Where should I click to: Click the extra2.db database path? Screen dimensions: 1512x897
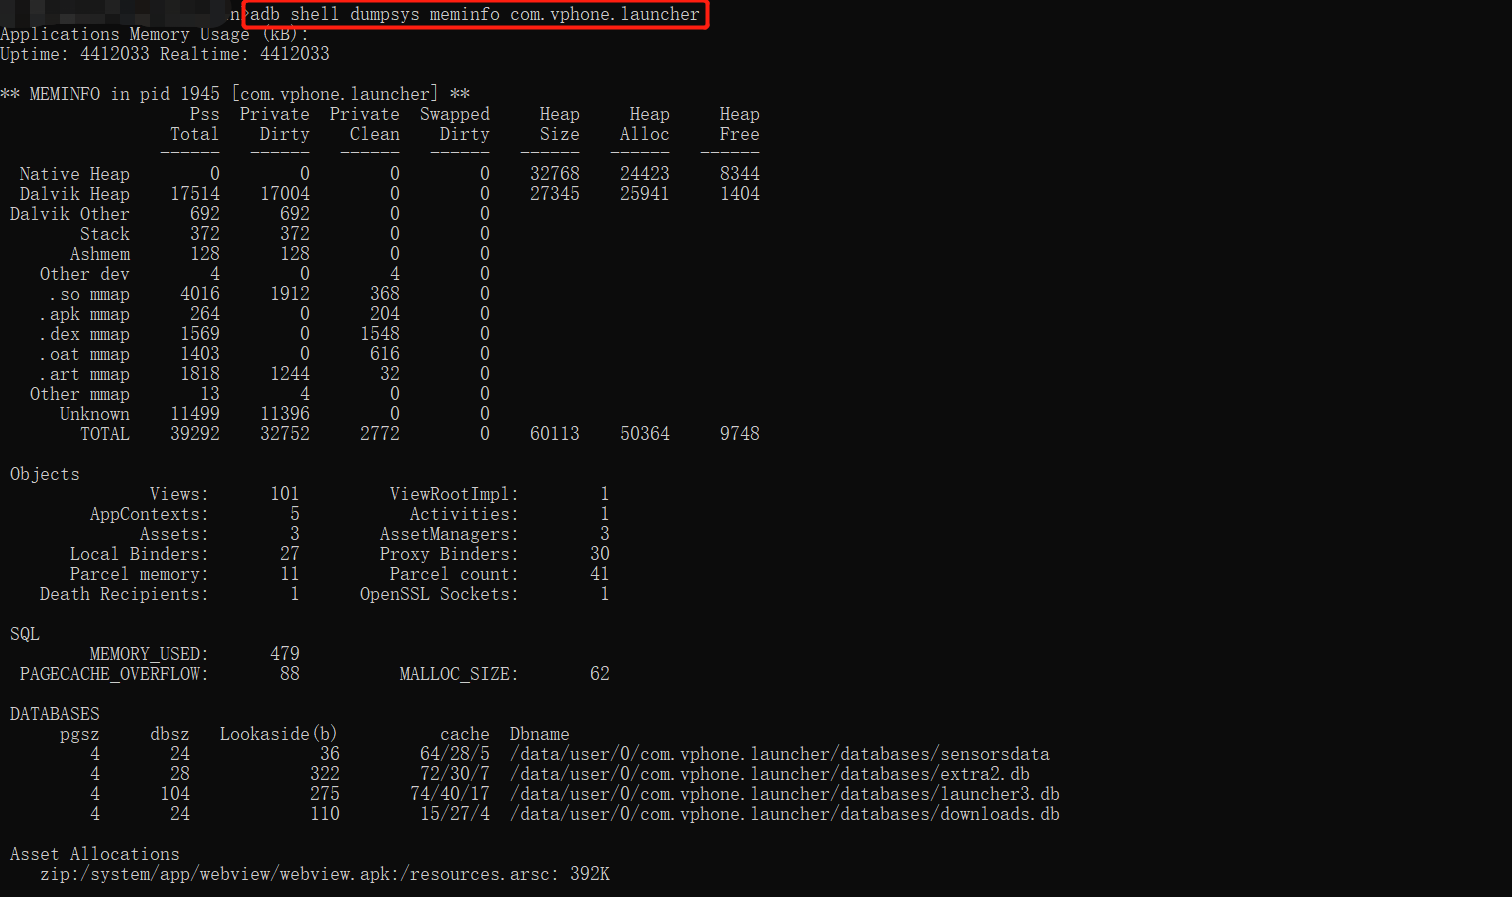click(770, 774)
